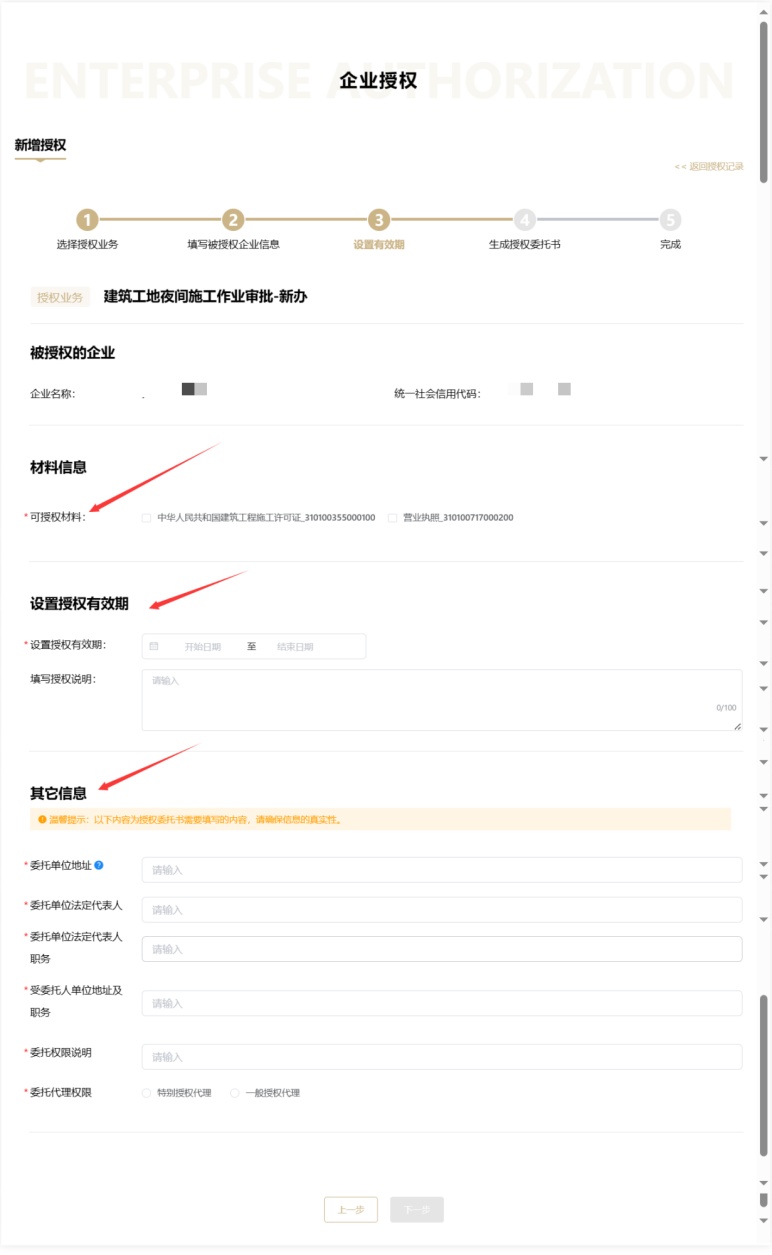Click the 0/100 character counter
This screenshot has width=772, height=1255.
tap(726, 708)
